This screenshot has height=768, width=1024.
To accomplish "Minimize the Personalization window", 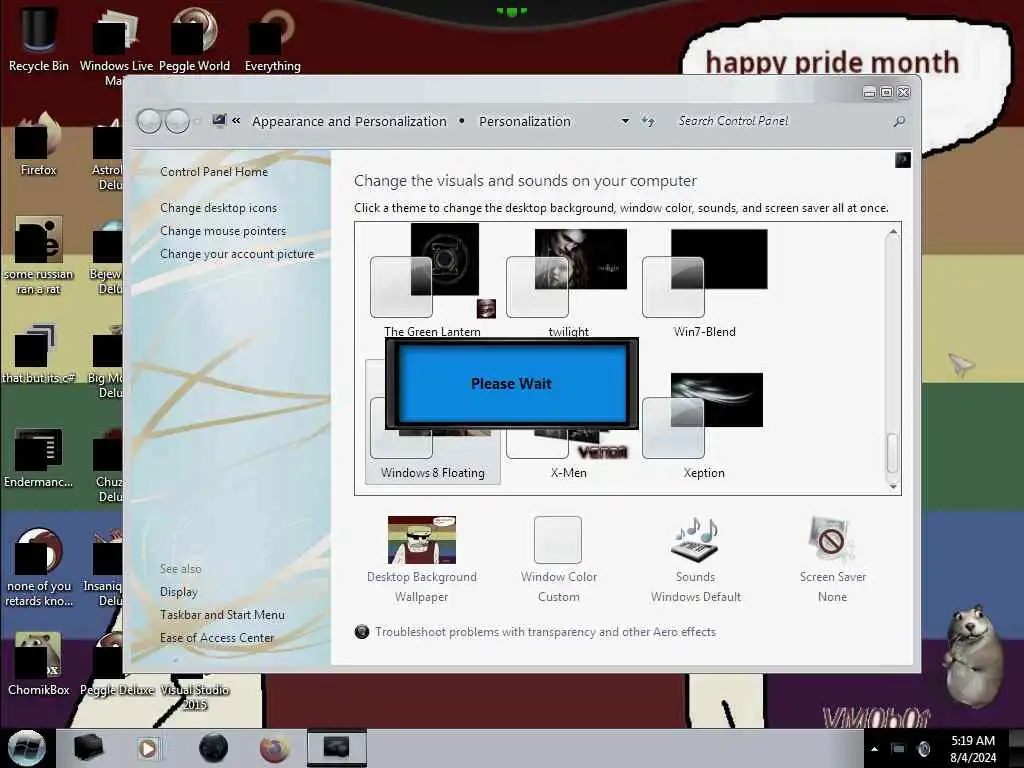I will 869,93.
